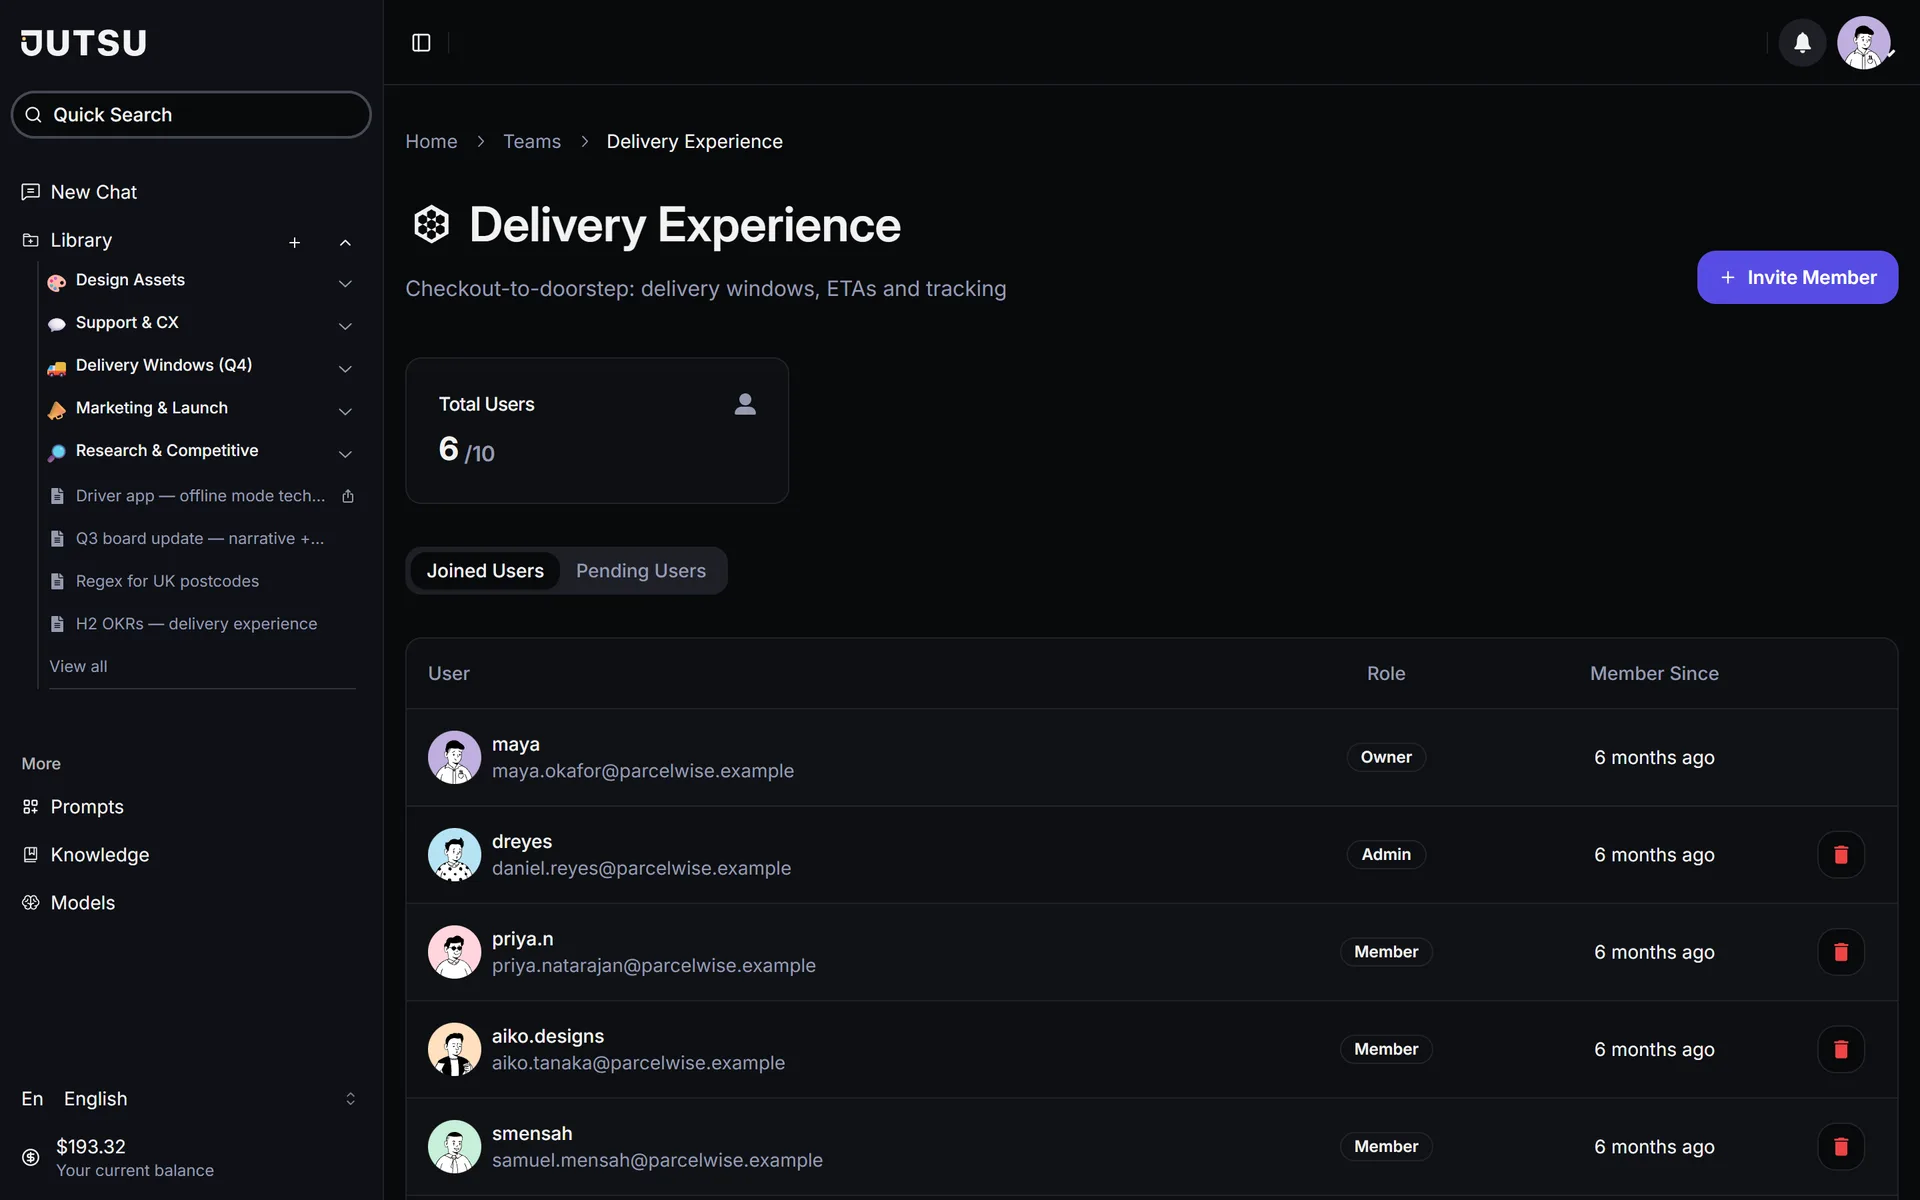Click the Member Since column header
Screen dimensions: 1920x1200
1654,674
